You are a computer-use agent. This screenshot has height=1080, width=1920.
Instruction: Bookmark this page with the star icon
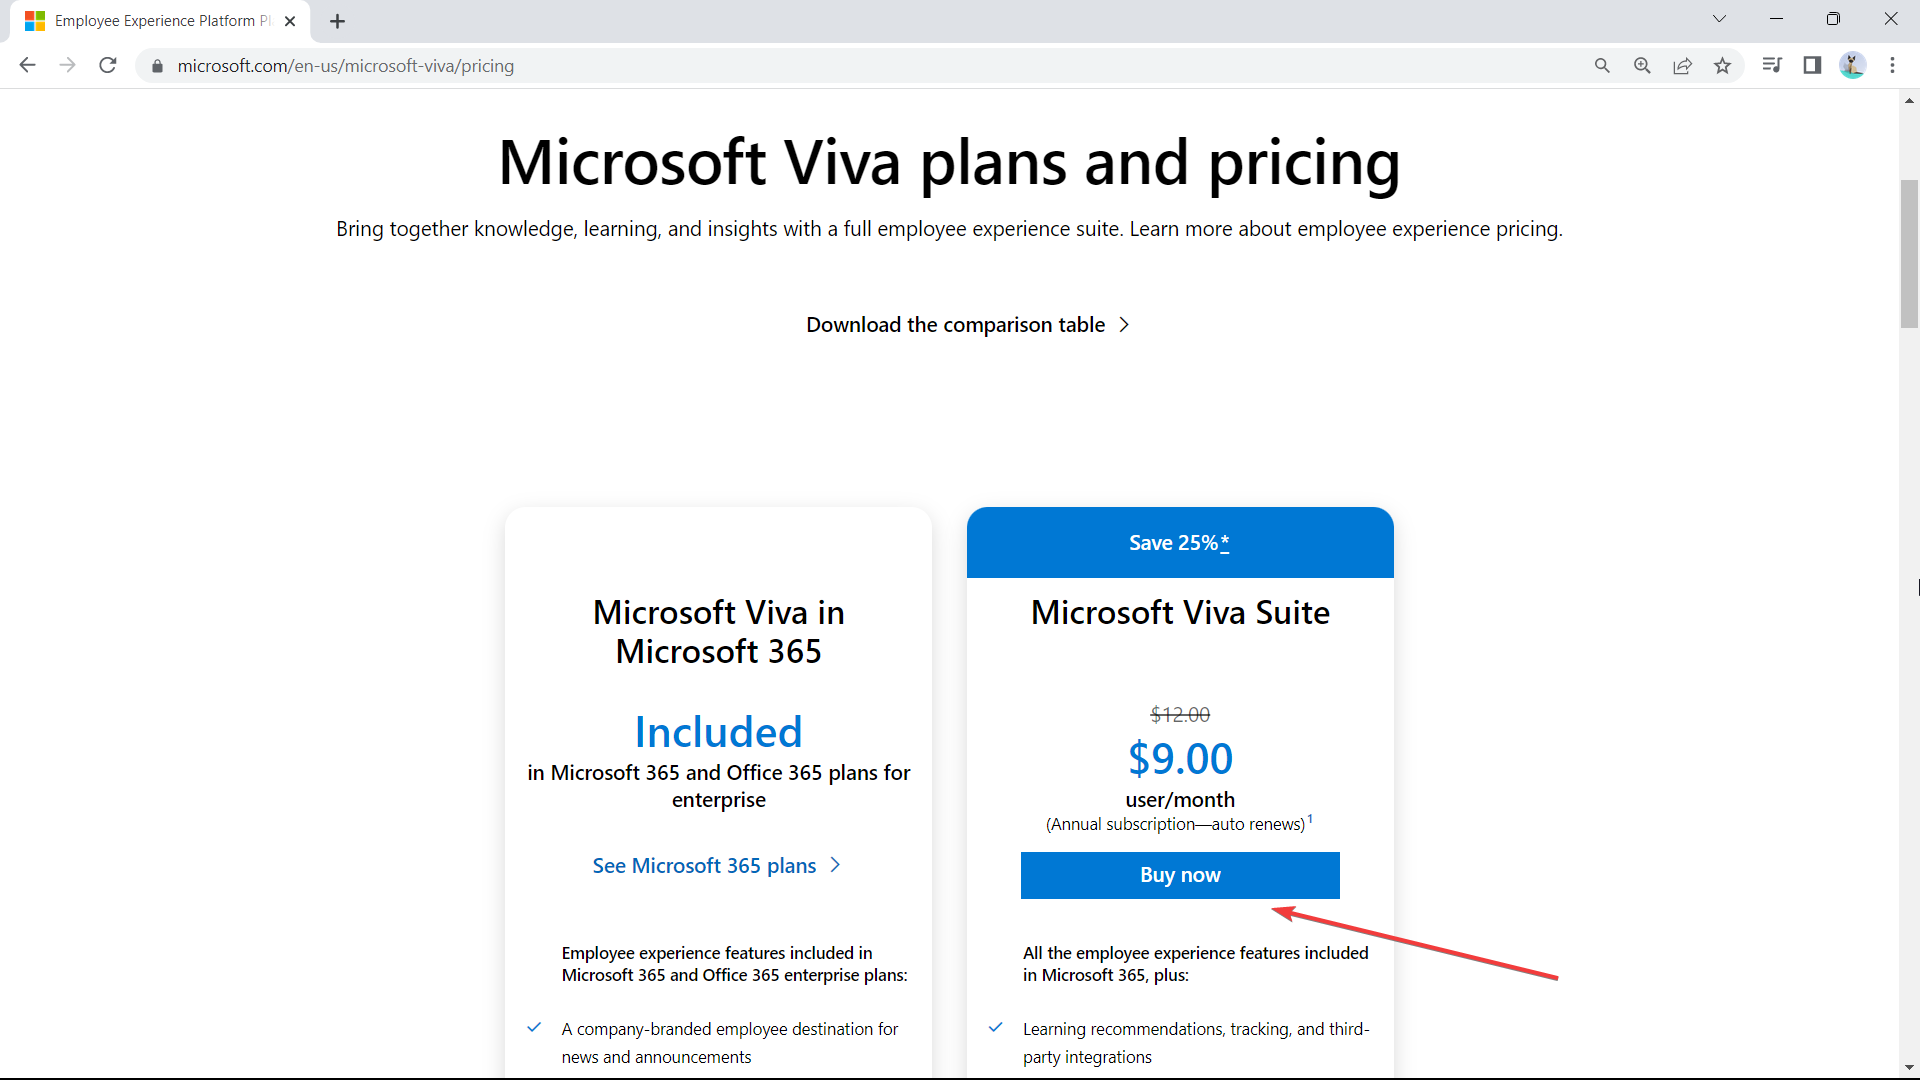(1722, 66)
